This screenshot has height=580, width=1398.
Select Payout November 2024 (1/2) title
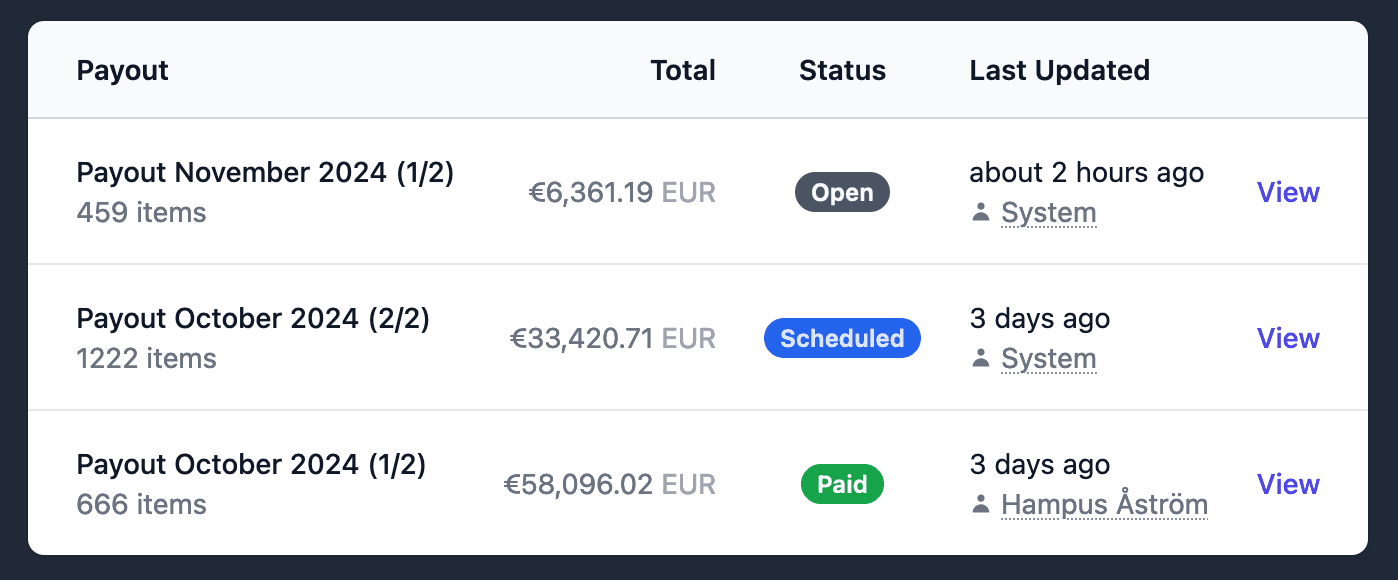click(x=265, y=173)
